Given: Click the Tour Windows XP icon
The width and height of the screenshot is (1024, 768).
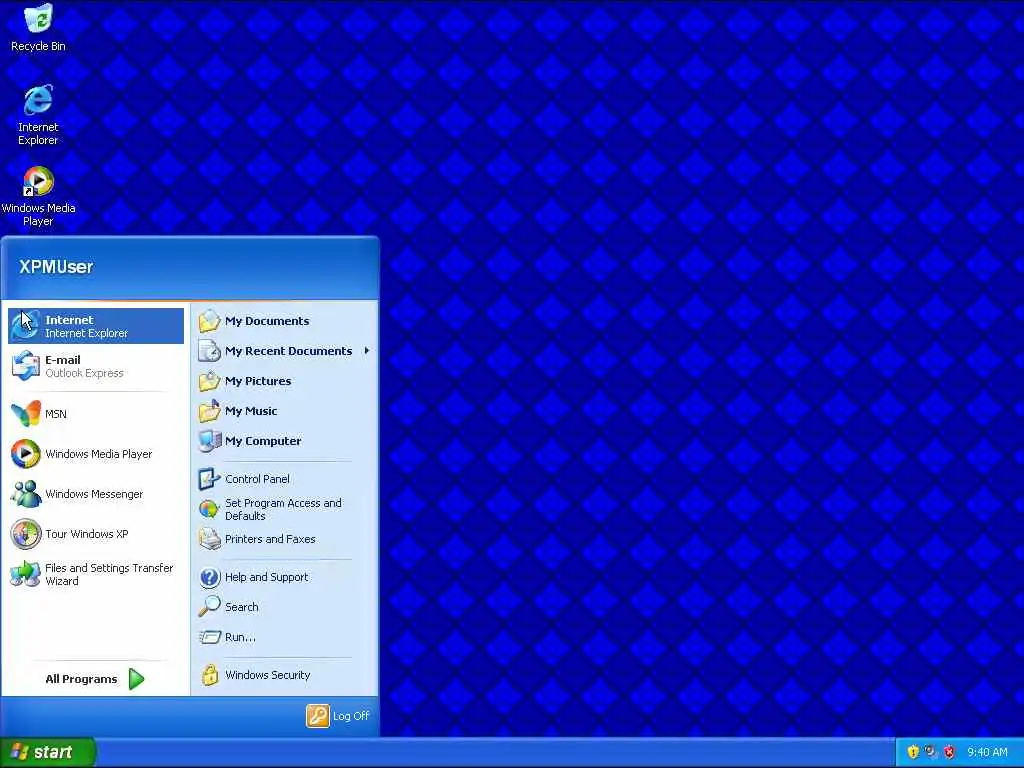Looking at the screenshot, I should point(25,534).
